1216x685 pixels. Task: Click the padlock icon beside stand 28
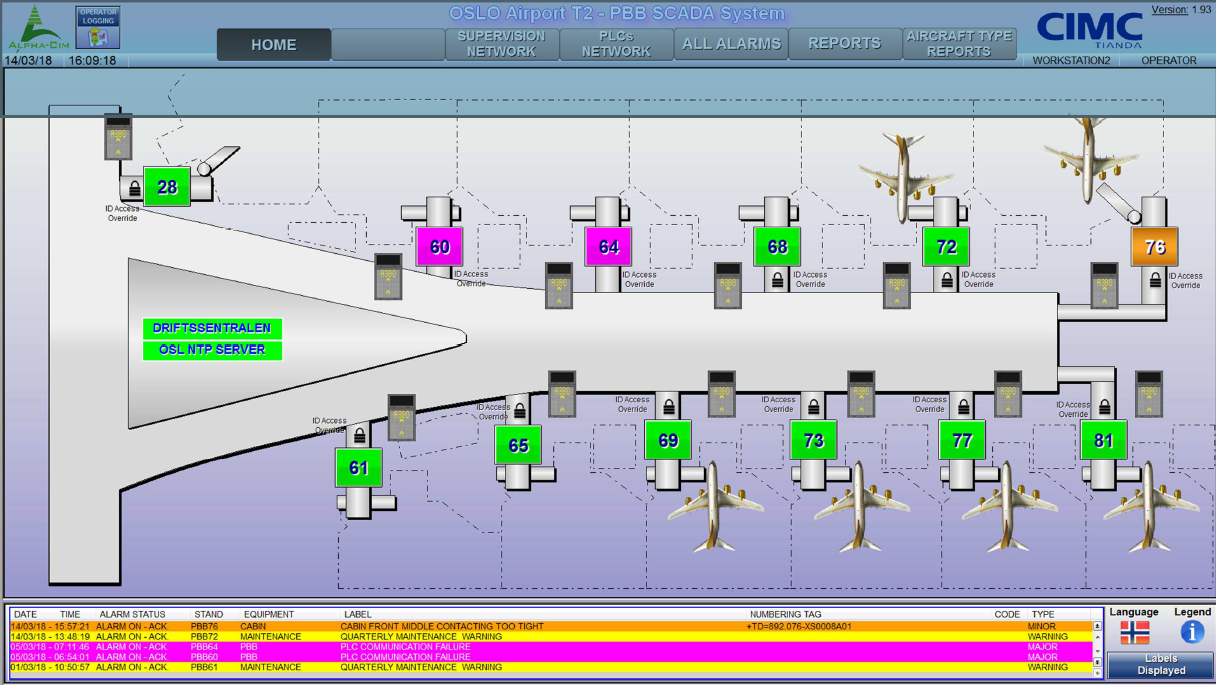click(133, 187)
